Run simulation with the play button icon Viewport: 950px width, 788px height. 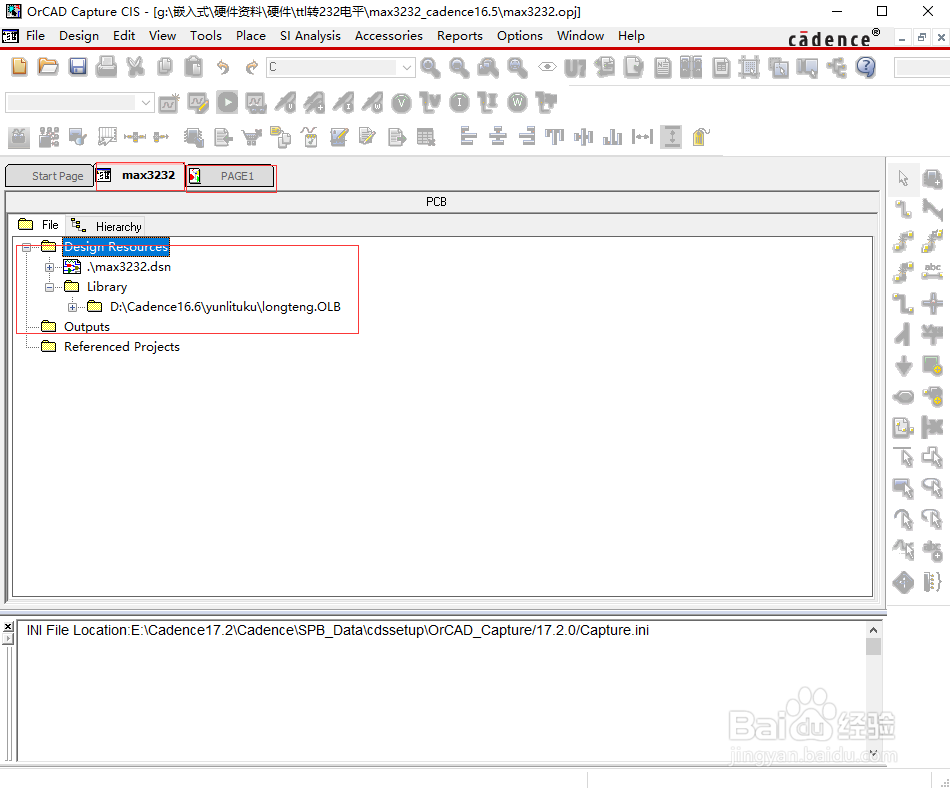227,102
